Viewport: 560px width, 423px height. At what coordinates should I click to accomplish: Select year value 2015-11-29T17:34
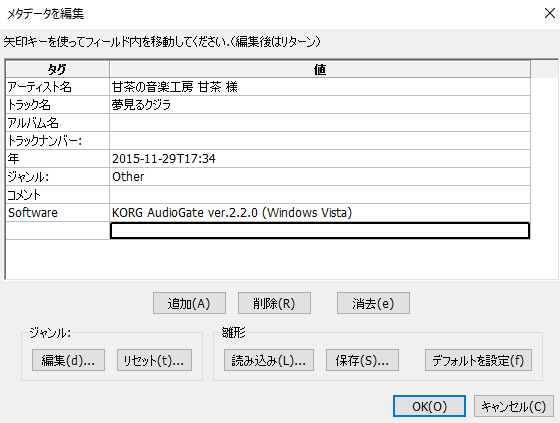click(x=320, y=159)
